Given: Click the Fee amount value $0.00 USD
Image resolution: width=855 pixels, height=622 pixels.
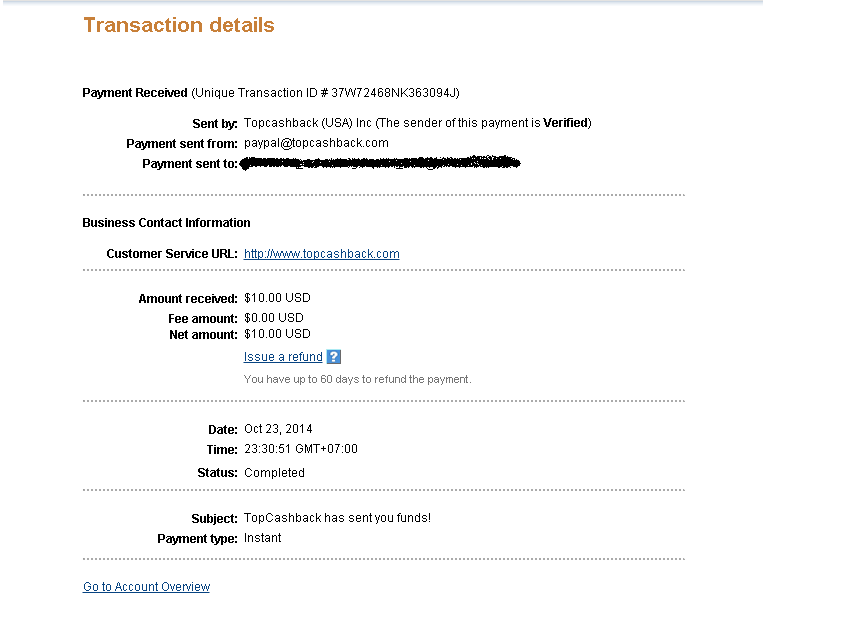Looking at the screenshot, I should click(x=273, y=318).
